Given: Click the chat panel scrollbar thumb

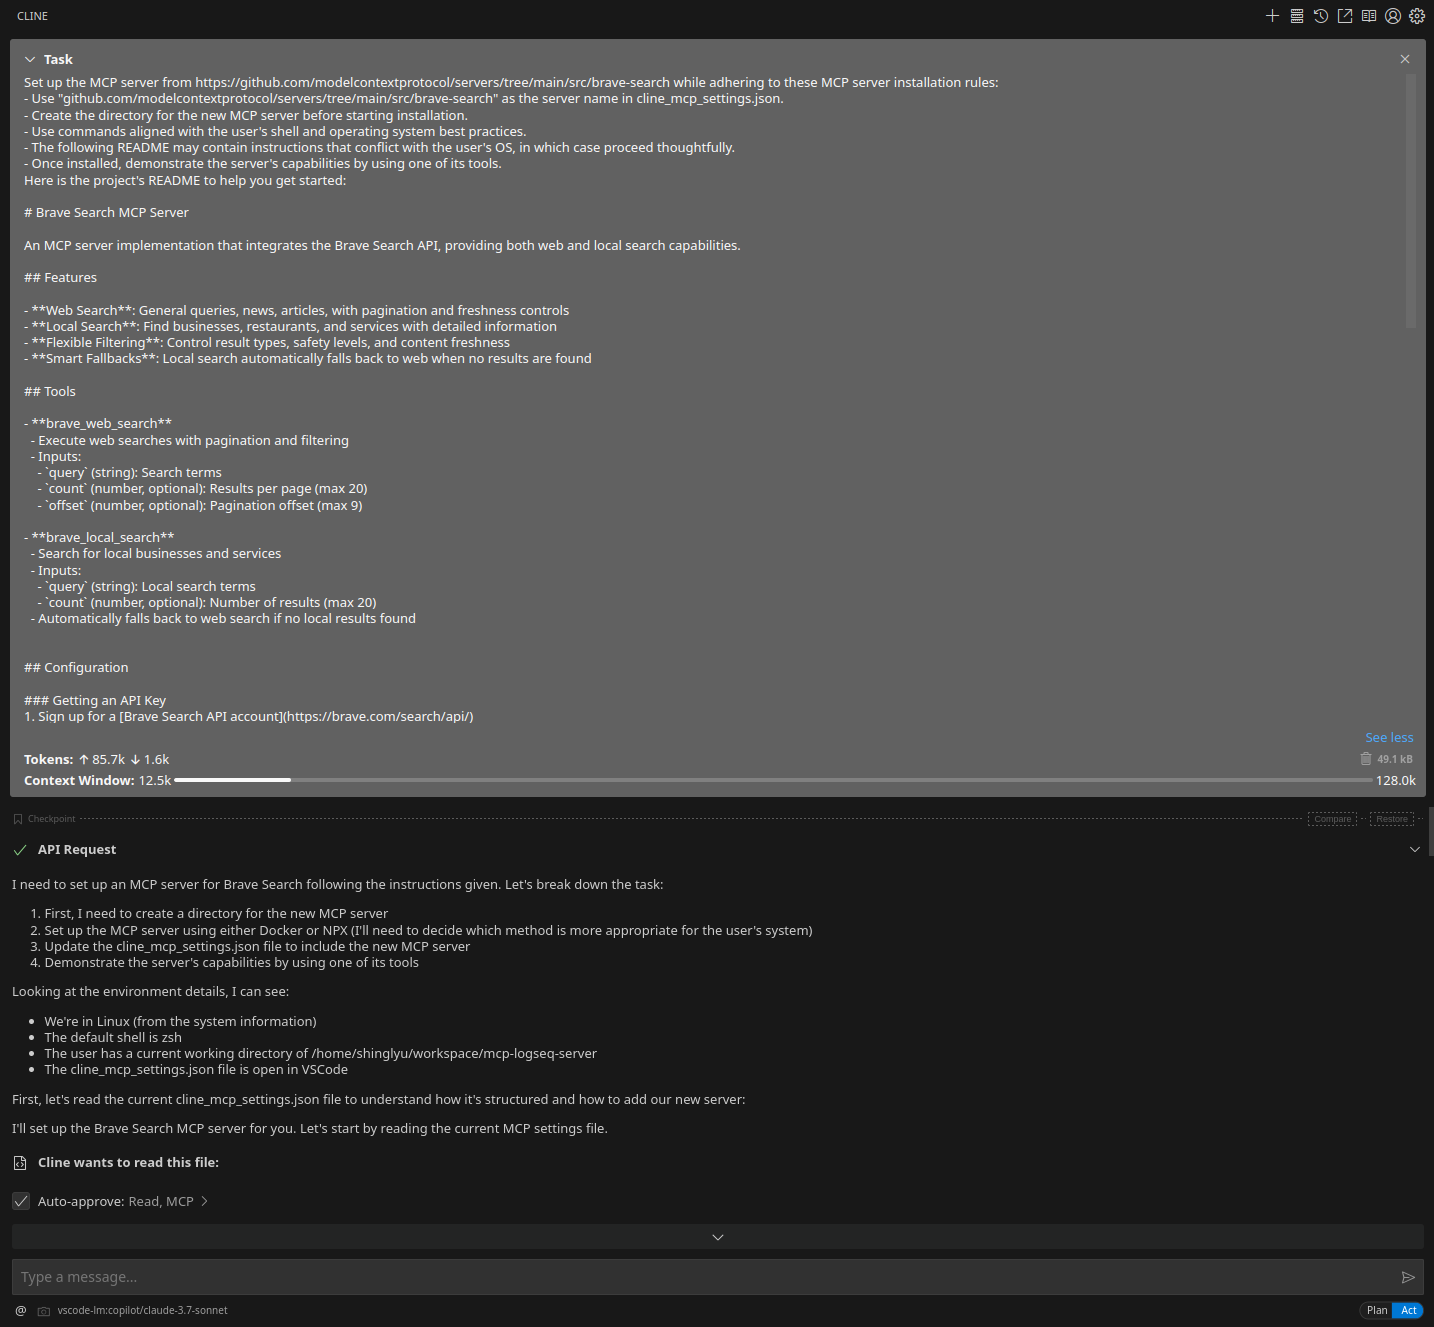Looking at the screenshot, I should pos(1431,832).
